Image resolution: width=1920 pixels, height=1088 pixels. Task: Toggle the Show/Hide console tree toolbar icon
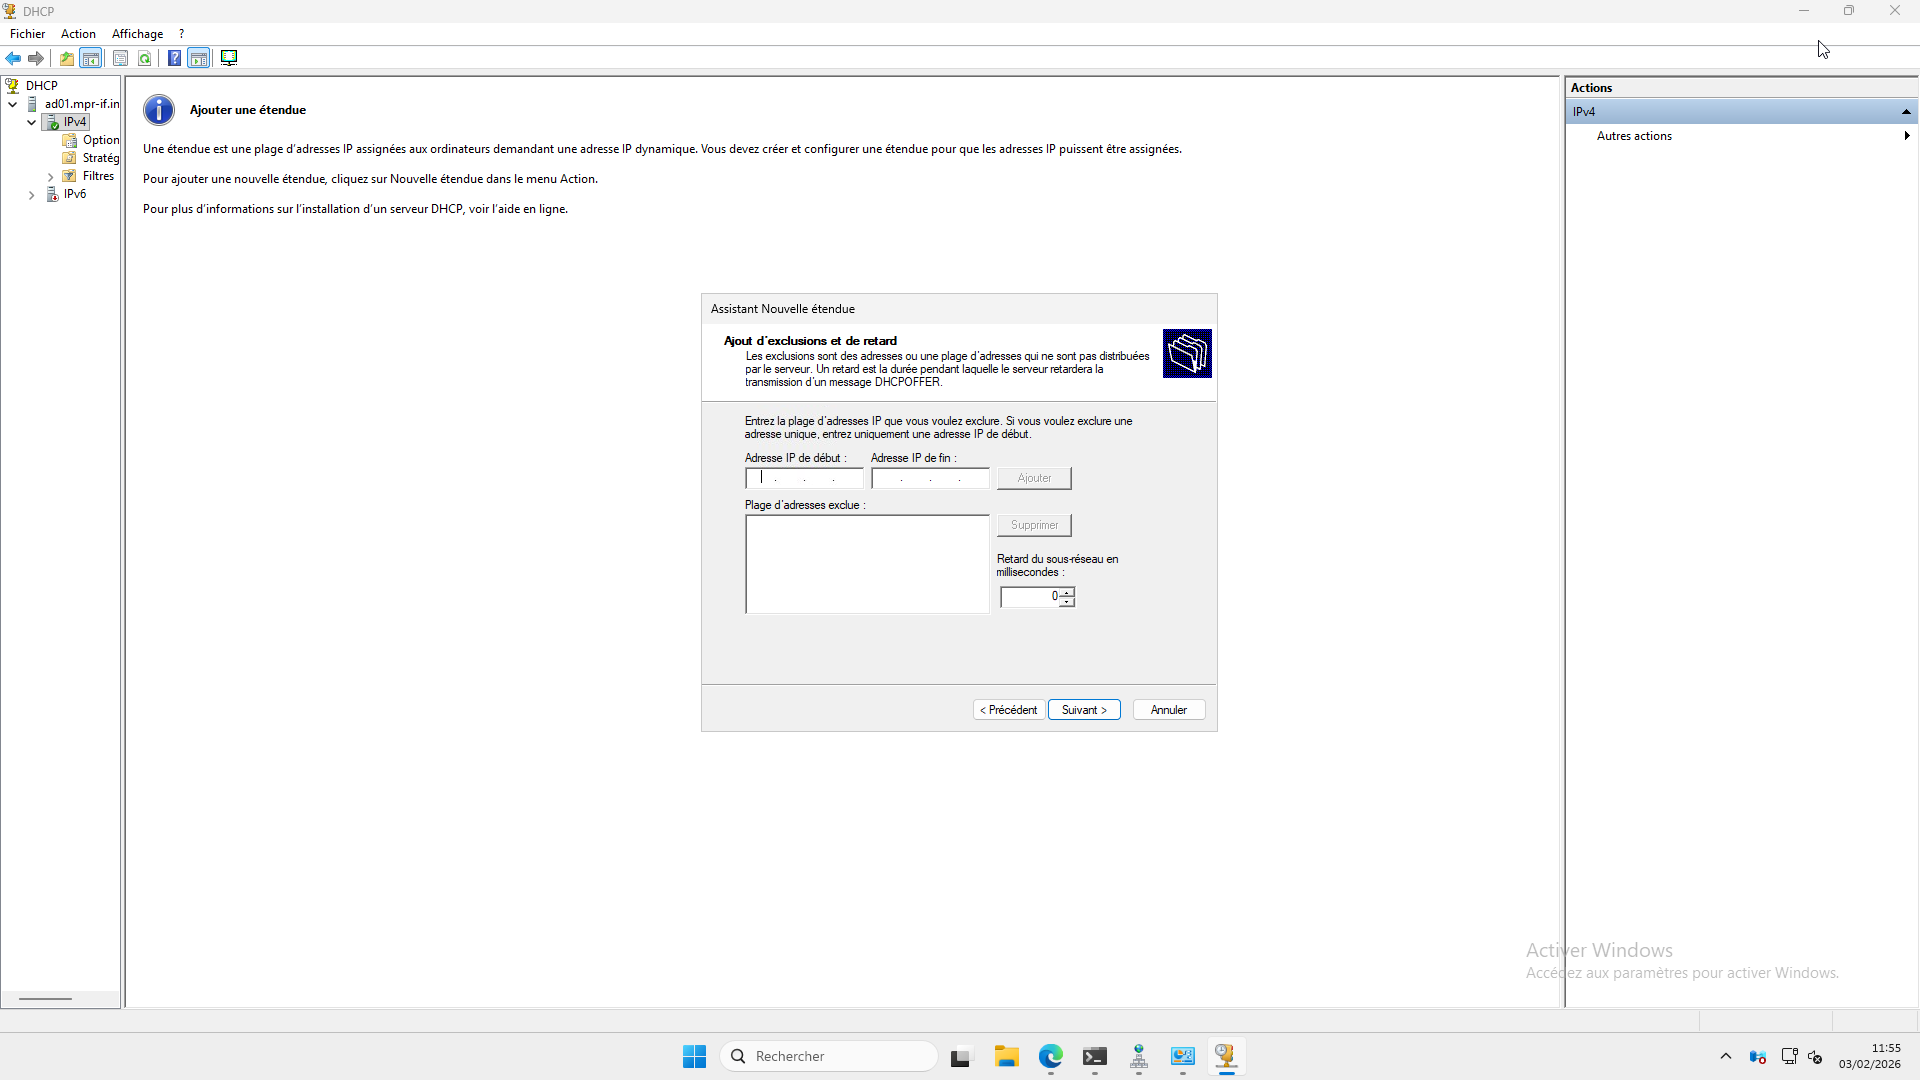91,58
